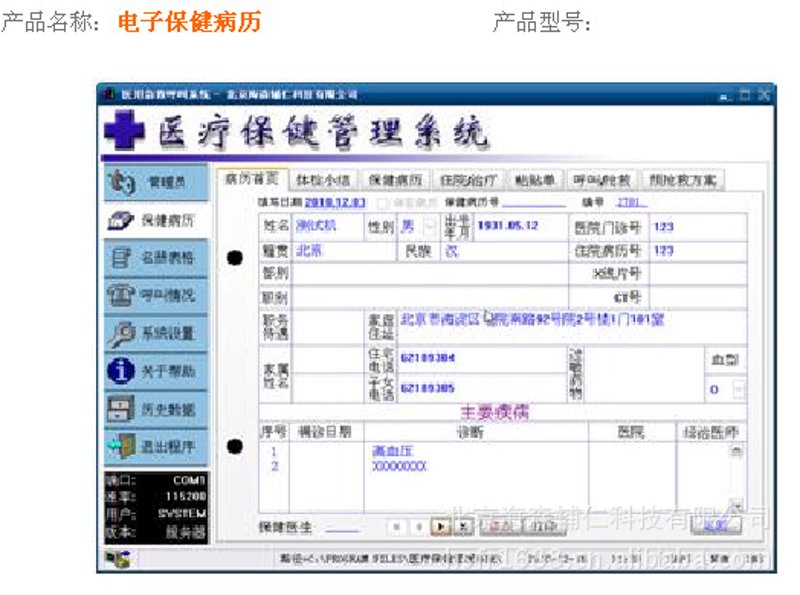Click the button left of 打印

point(501,527)
